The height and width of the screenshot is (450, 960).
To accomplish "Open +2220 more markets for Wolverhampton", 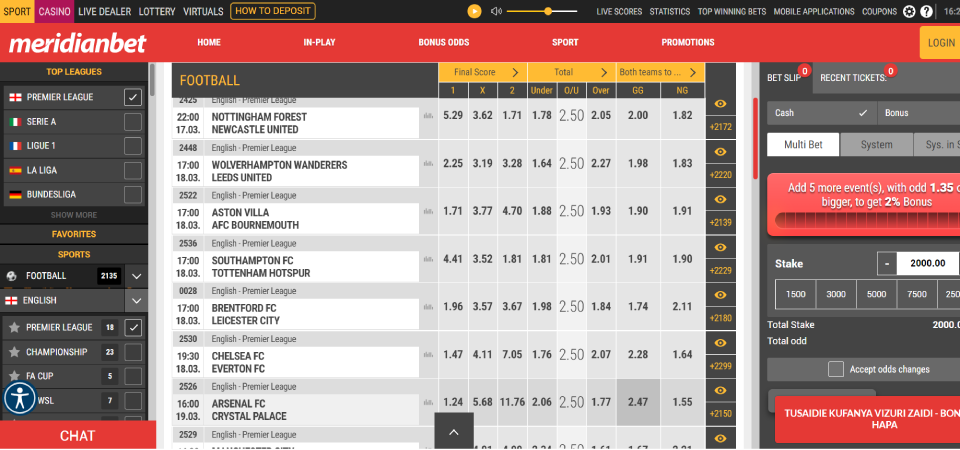I will click(x=721, y=175).
